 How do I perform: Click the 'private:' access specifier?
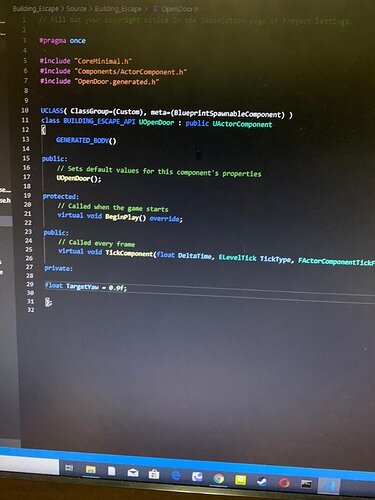(58, 268)
